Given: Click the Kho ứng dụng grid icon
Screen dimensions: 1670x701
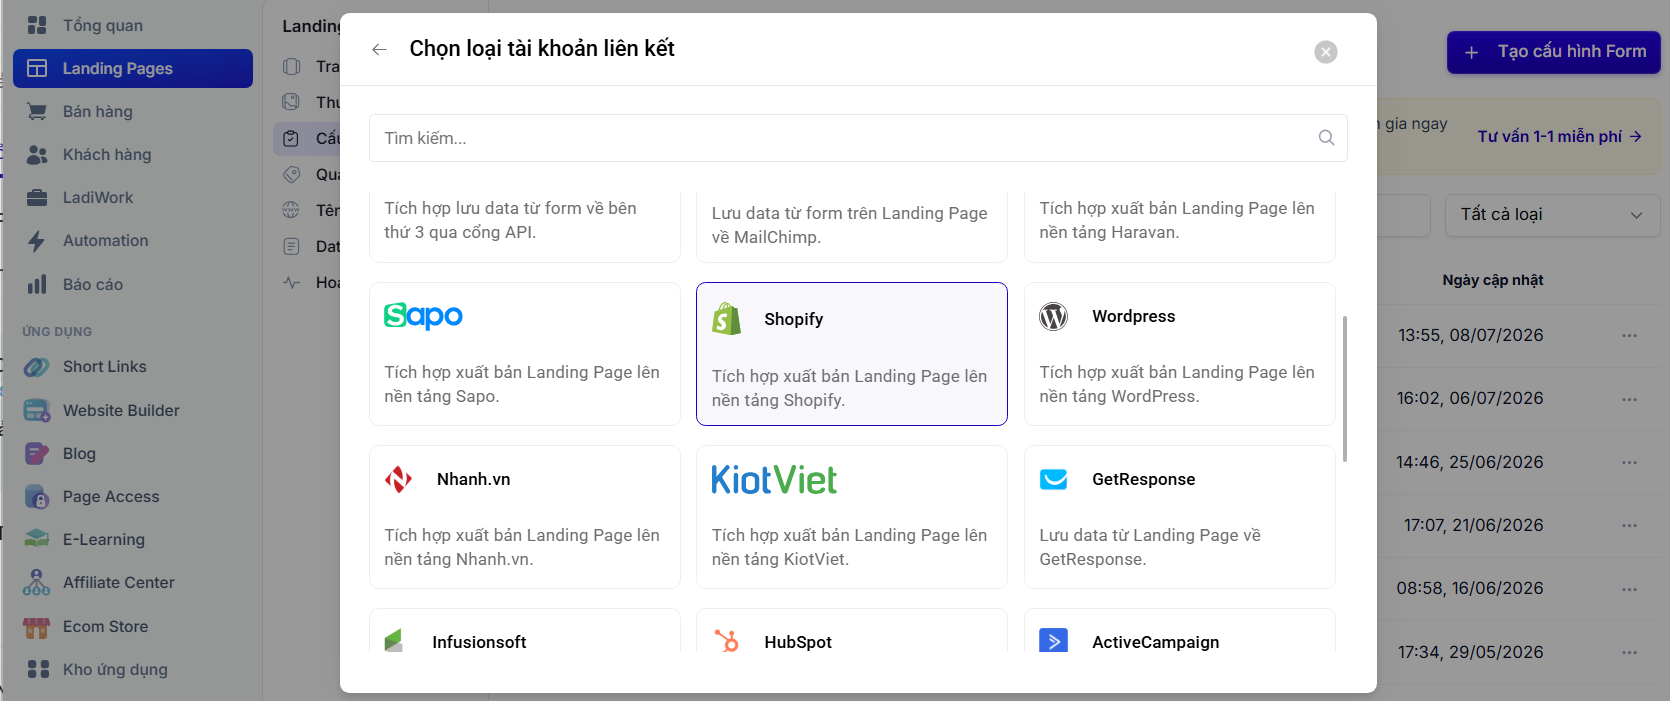Looking at the screenshot, I should pos(38,669).
